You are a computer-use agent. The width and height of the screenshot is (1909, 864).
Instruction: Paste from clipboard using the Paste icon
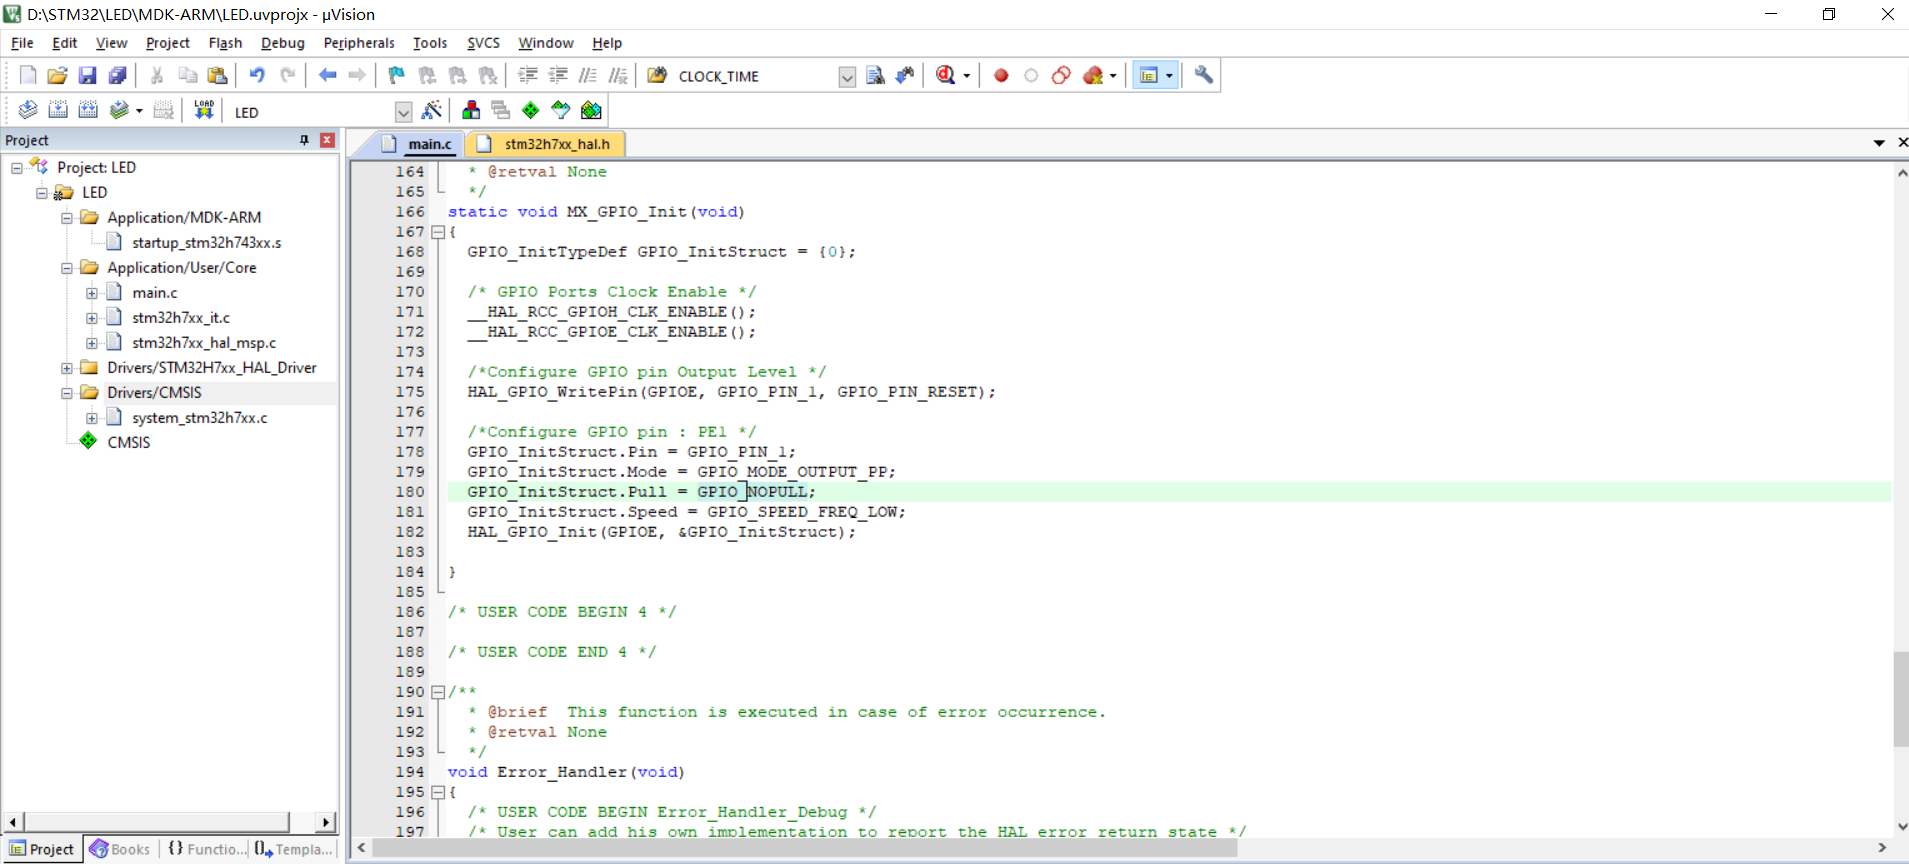click(x=217, y=75)
